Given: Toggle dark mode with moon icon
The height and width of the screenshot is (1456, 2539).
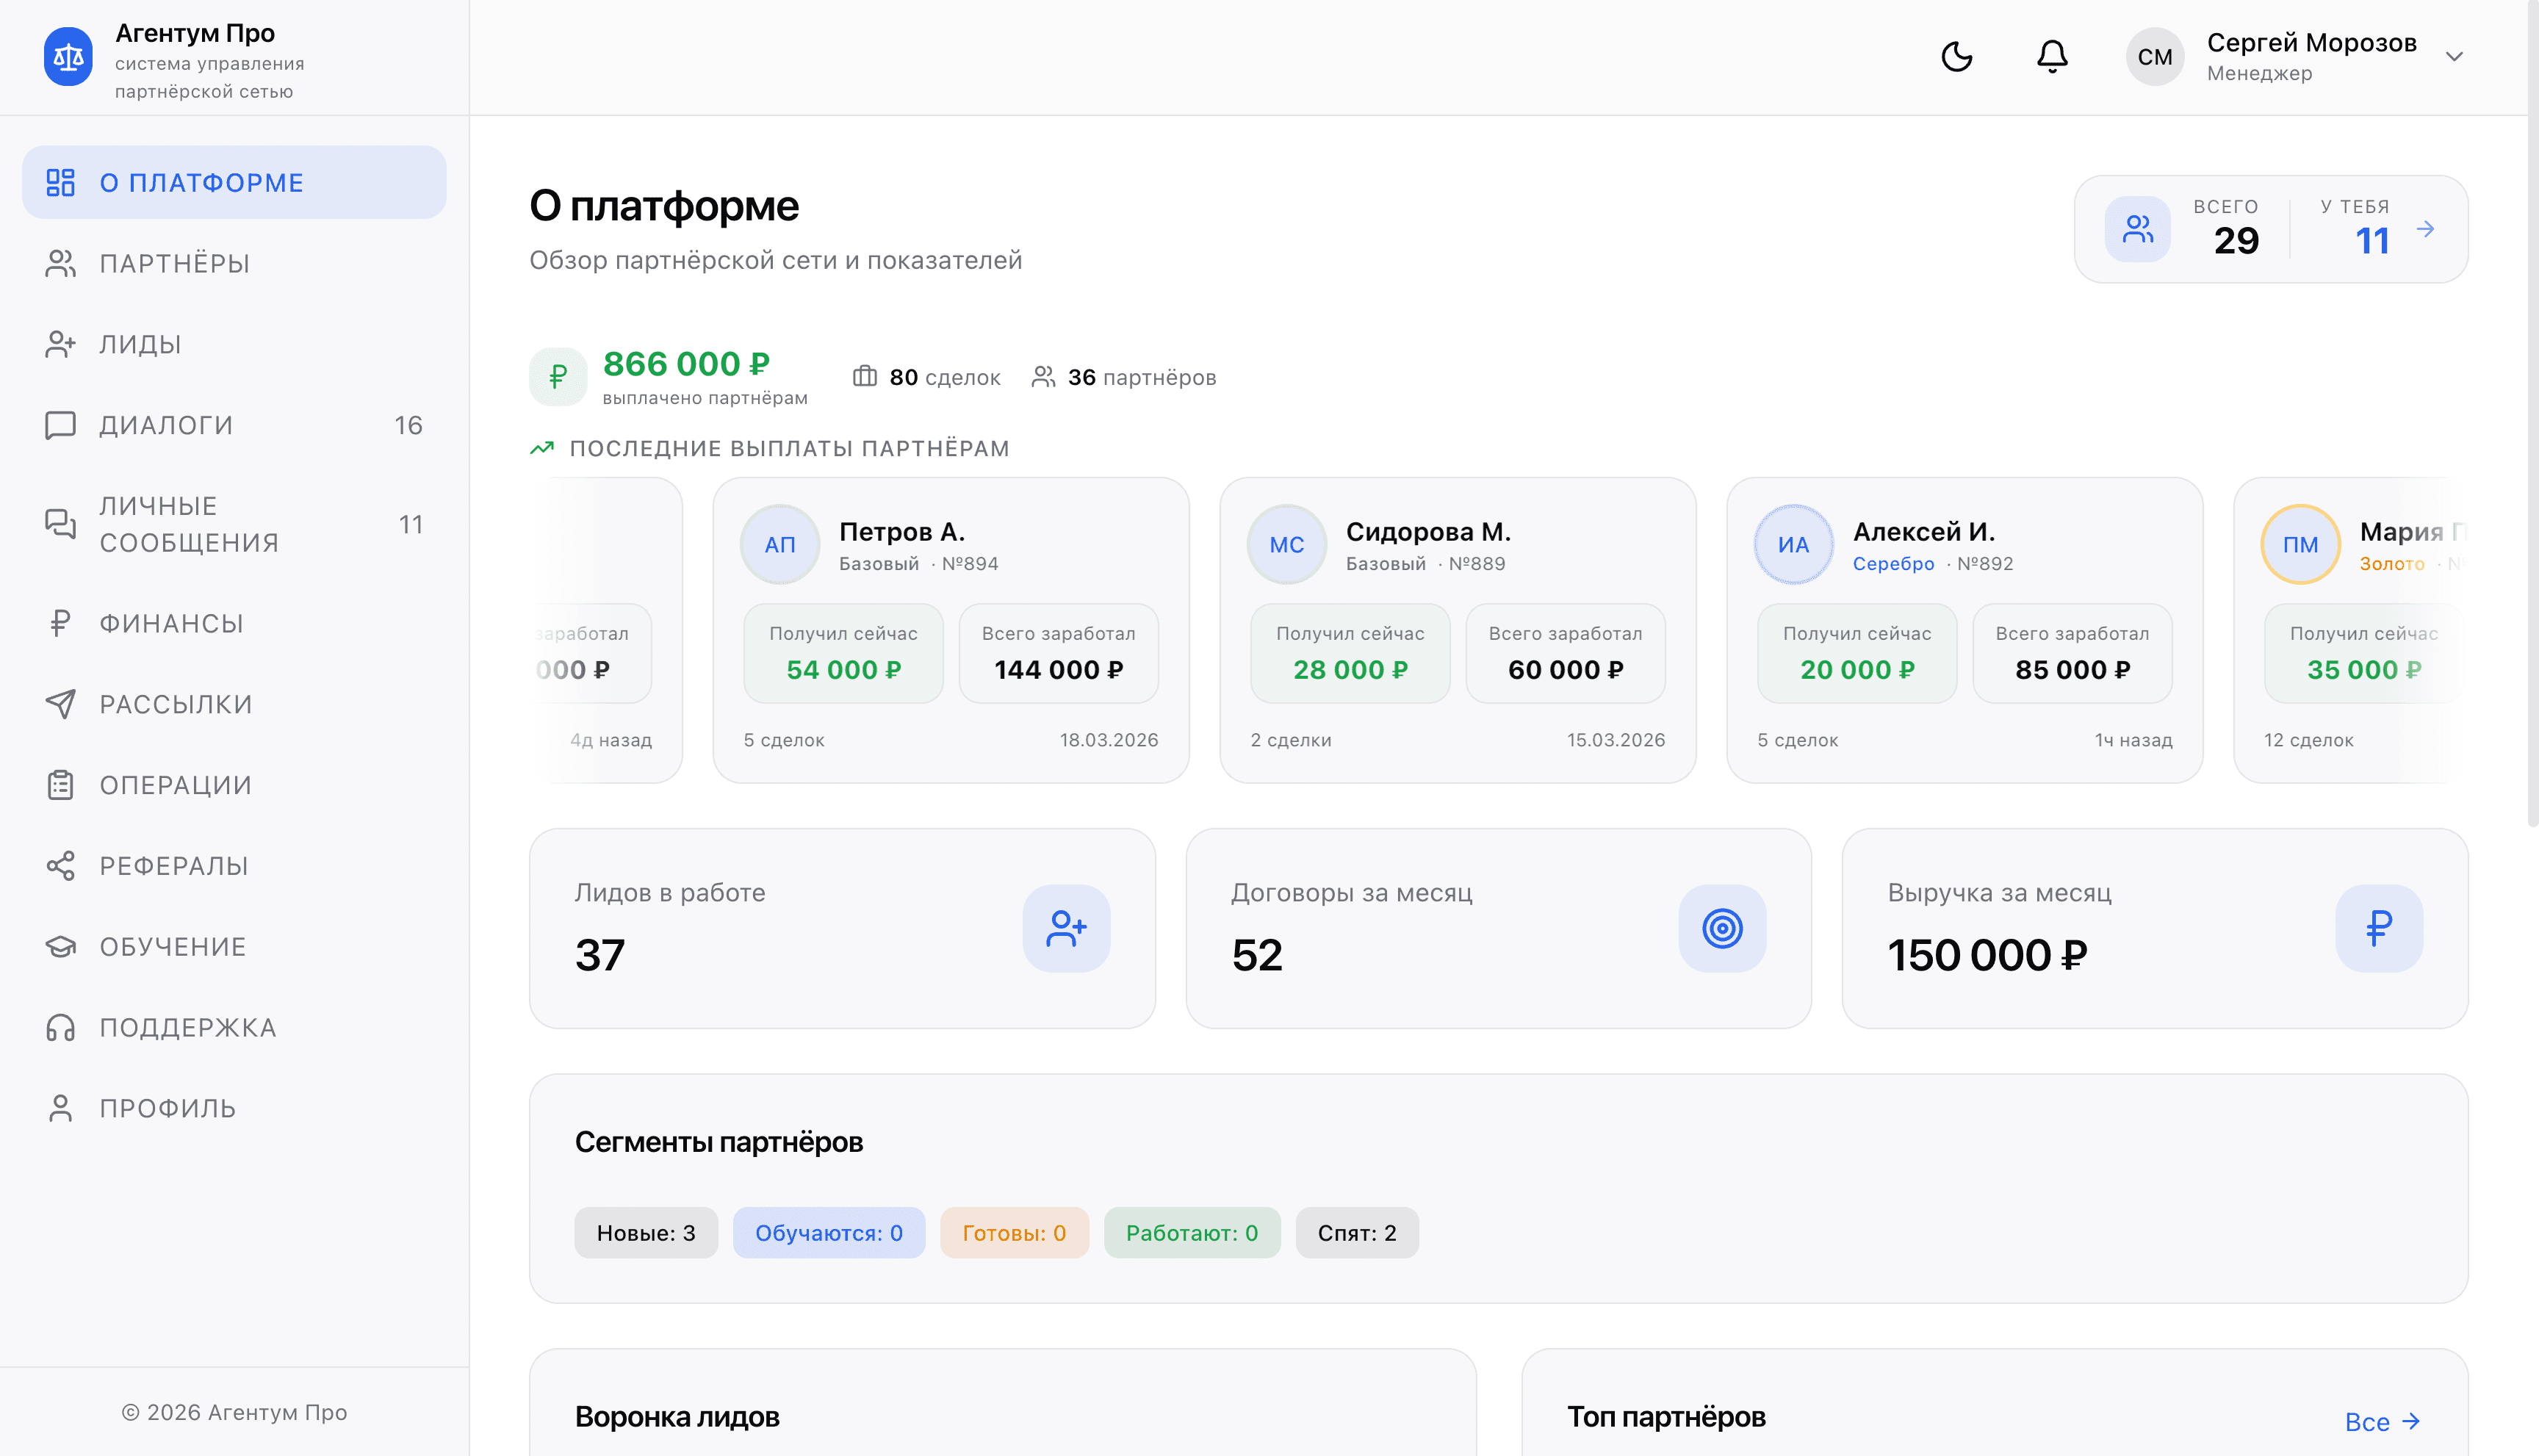Looking at the screenshot, I should (1957, 57).
